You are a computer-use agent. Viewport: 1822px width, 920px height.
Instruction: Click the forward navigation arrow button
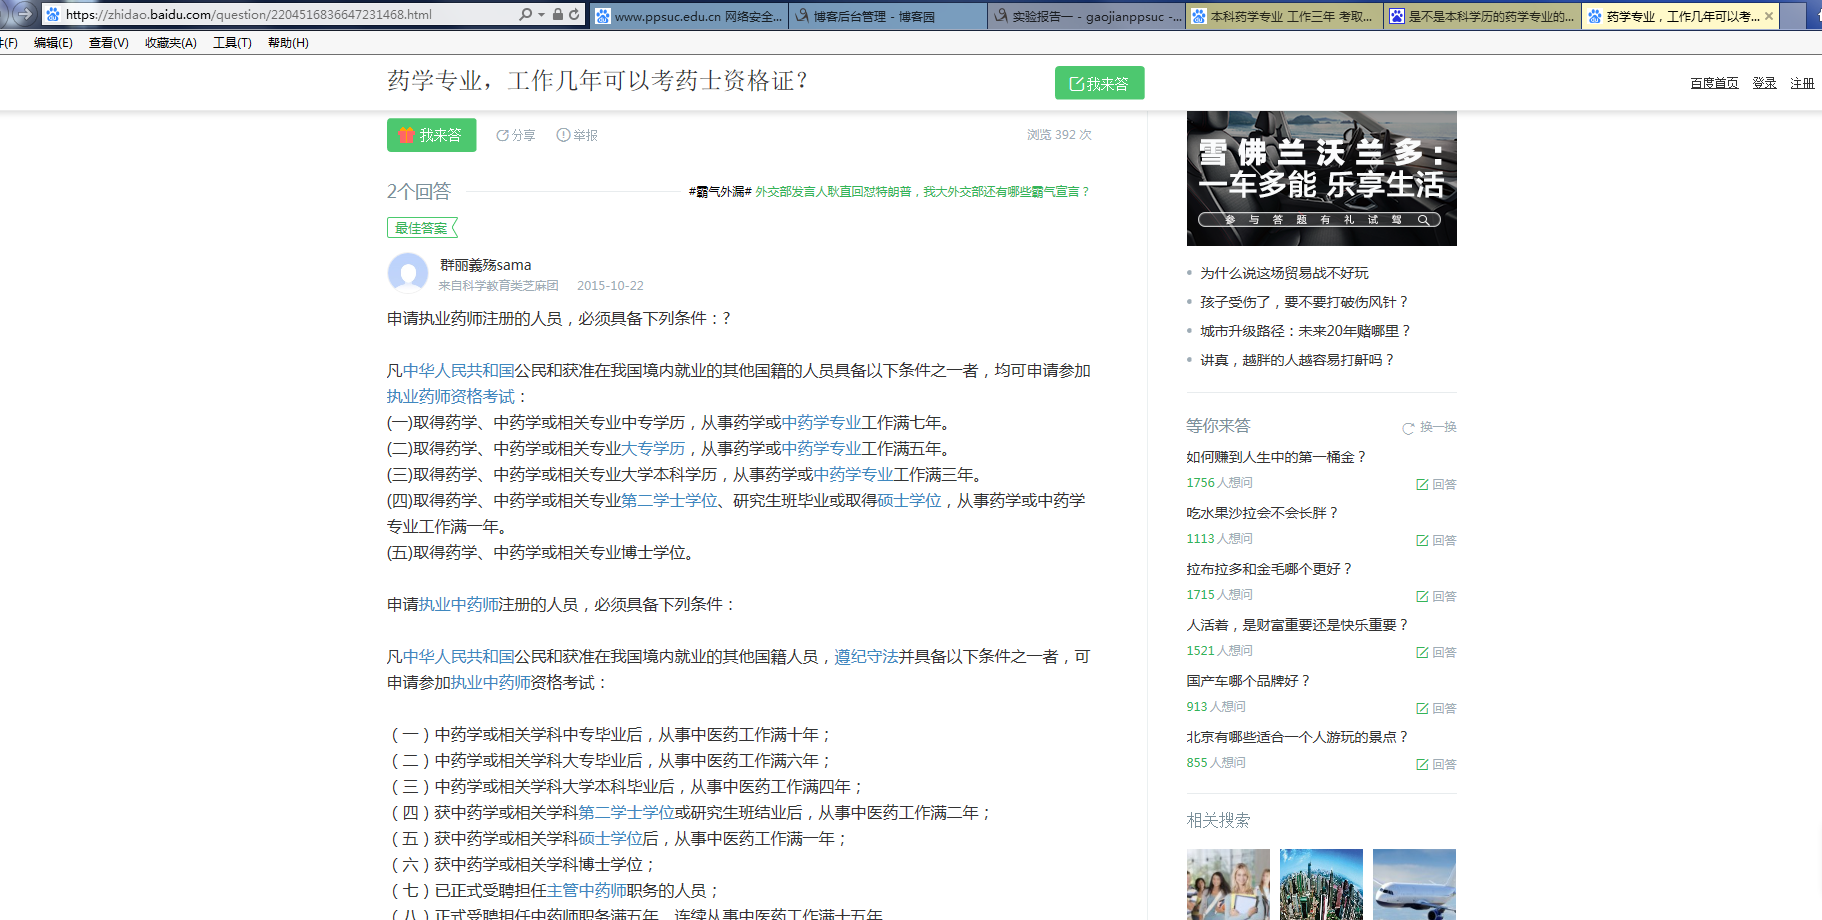pyautogui.click(x=22, y=14)
